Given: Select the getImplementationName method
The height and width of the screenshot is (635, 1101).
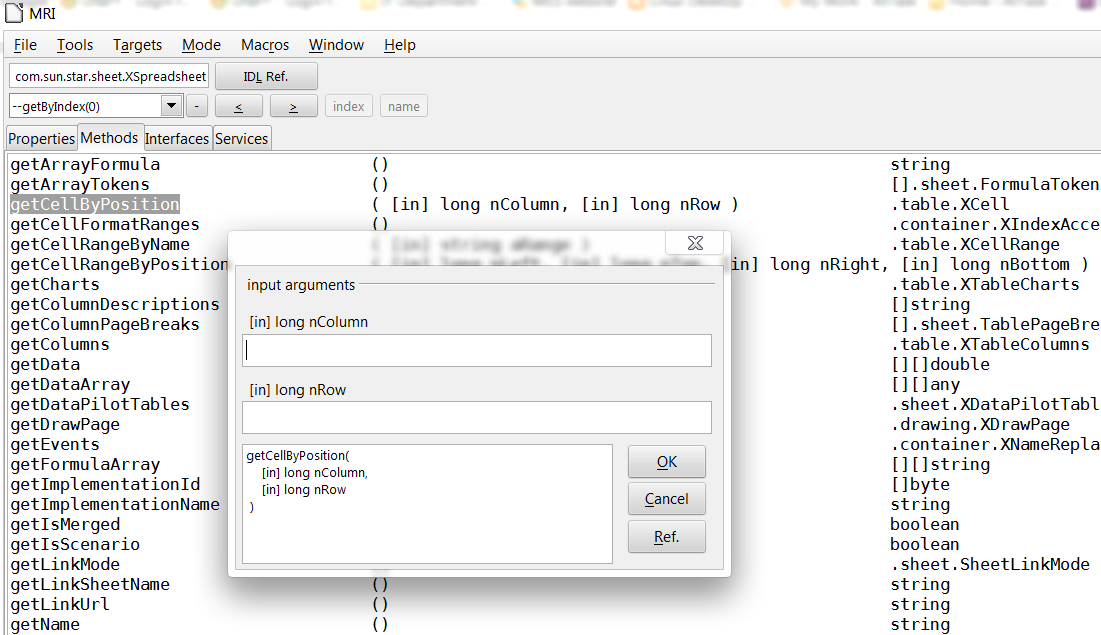Looking at the screenshot, I should [x=114, y=504].
